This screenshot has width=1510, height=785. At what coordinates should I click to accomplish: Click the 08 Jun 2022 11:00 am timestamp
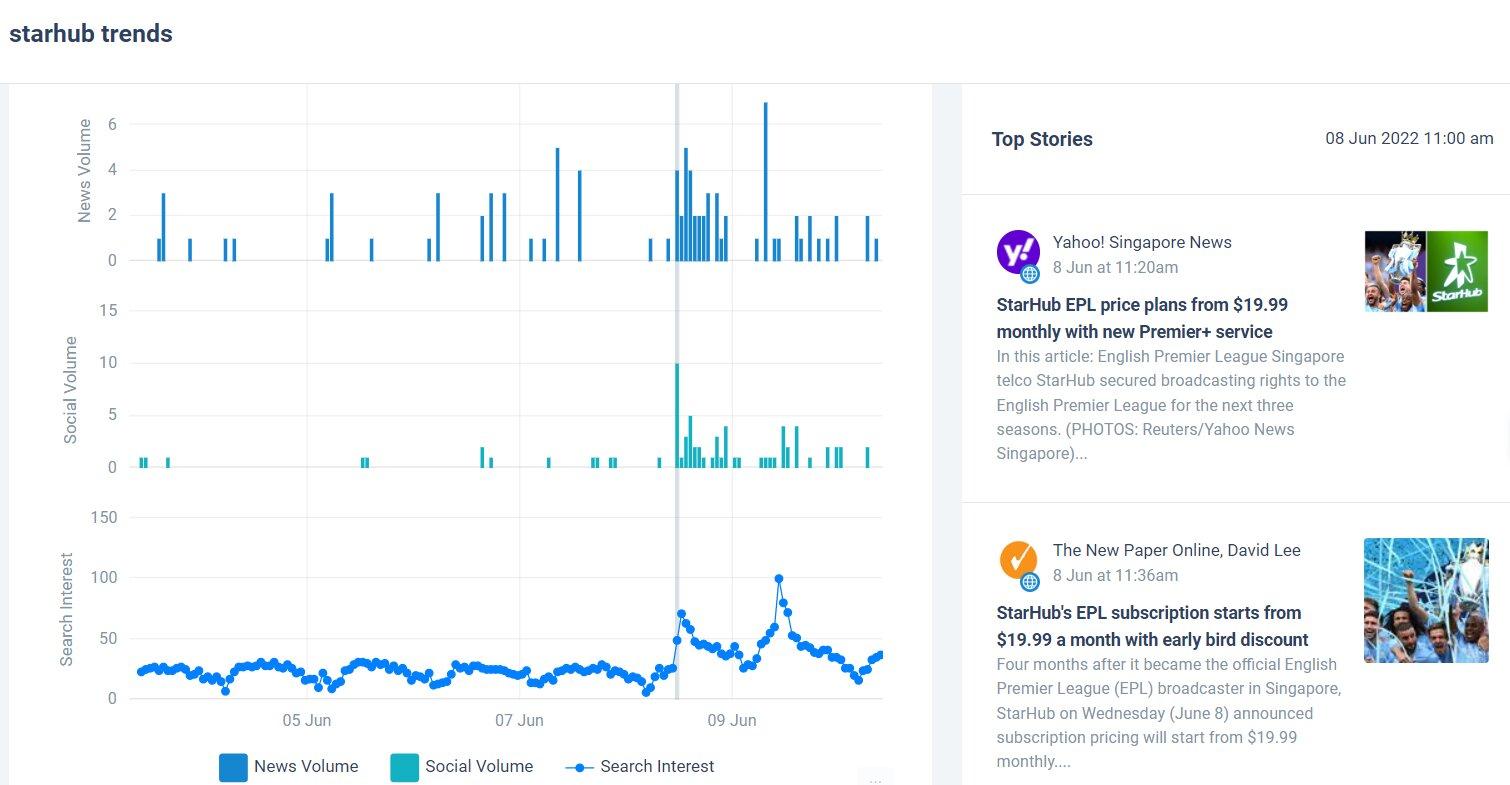click(x=1409, y=139)
